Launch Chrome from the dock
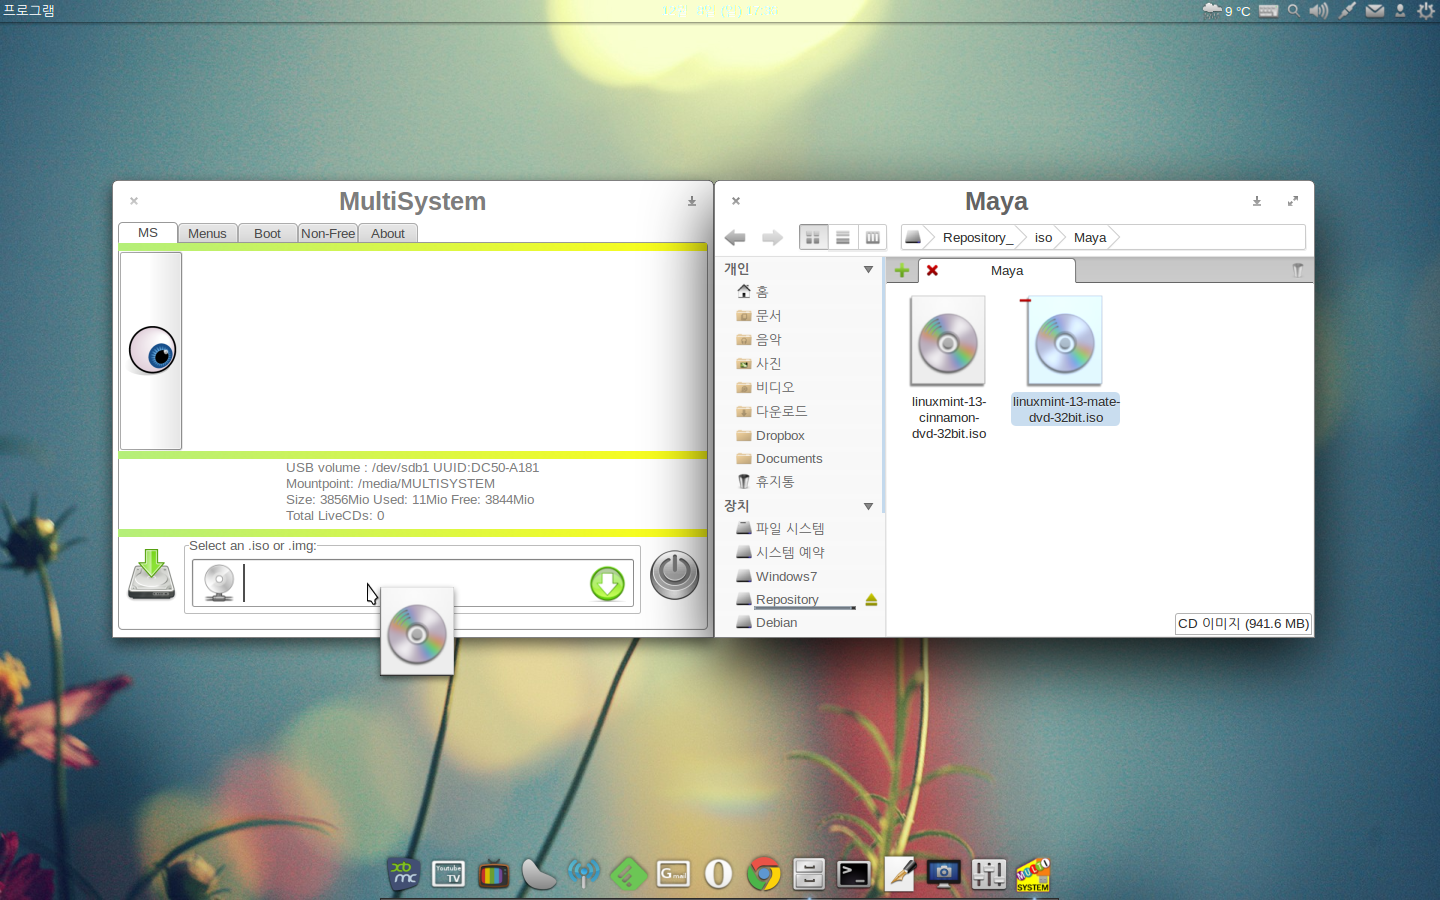The height and width of the screenshot is (900, 1440). [x=764, y=874]
